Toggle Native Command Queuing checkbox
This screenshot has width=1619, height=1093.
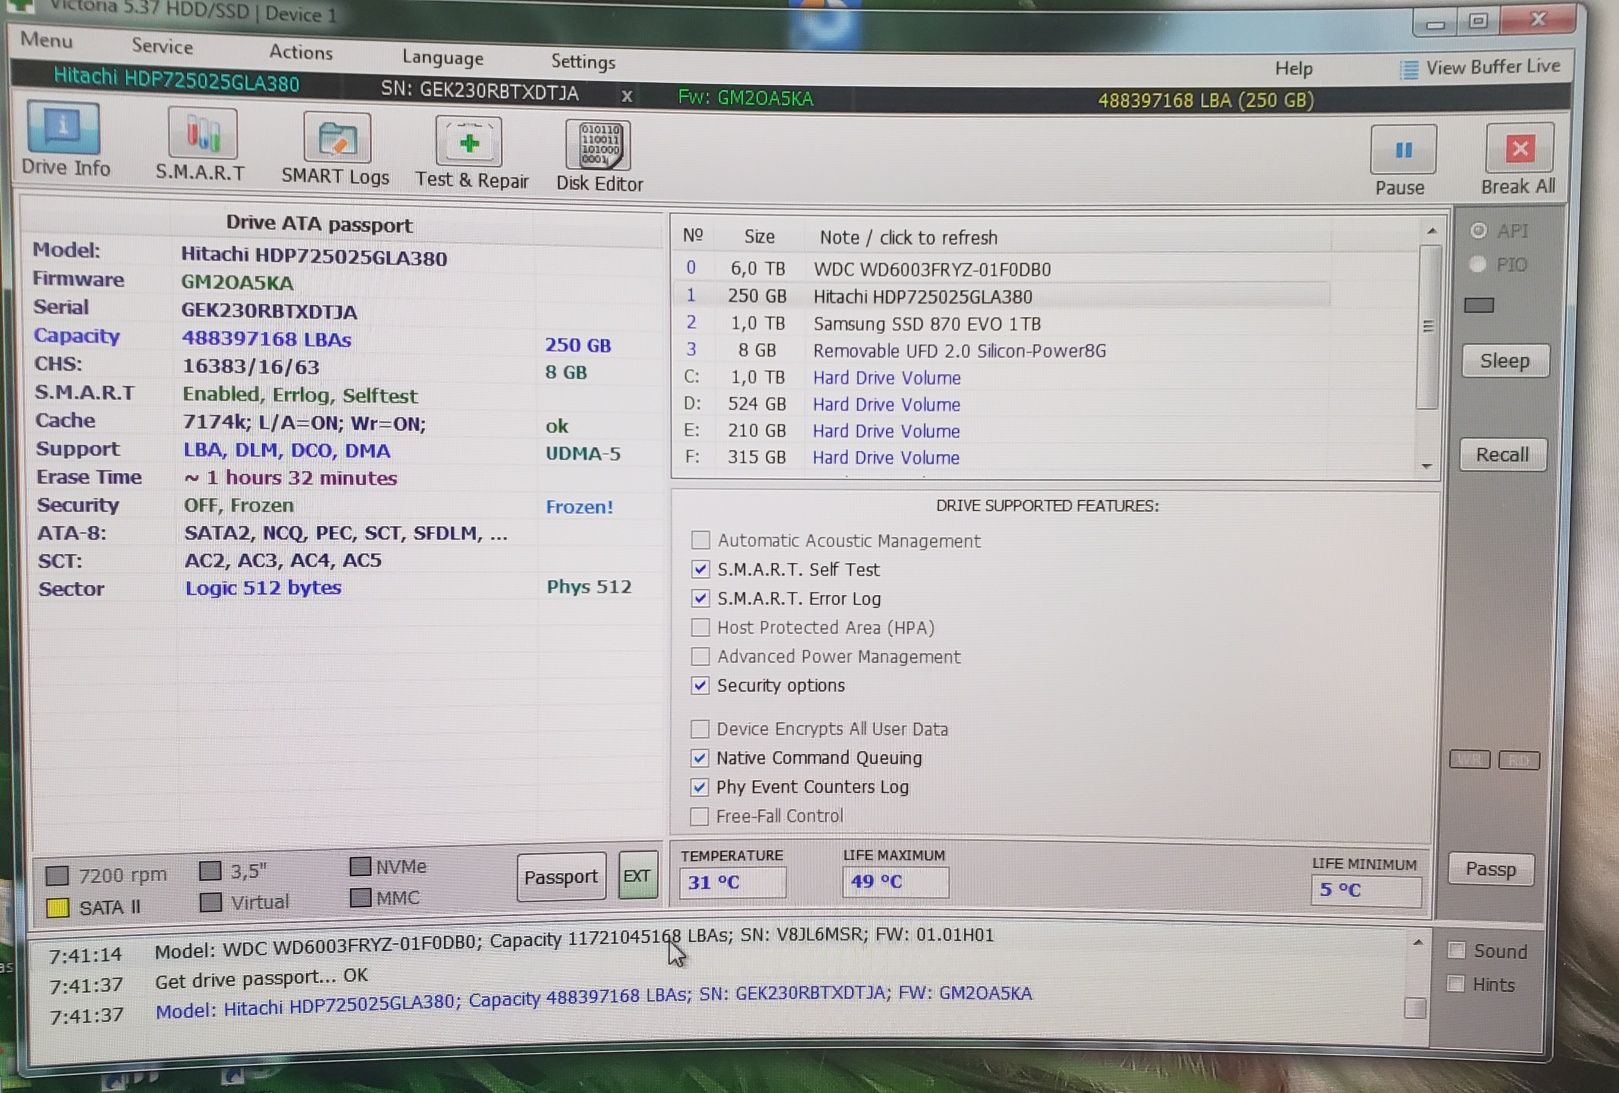coord(700,758)
